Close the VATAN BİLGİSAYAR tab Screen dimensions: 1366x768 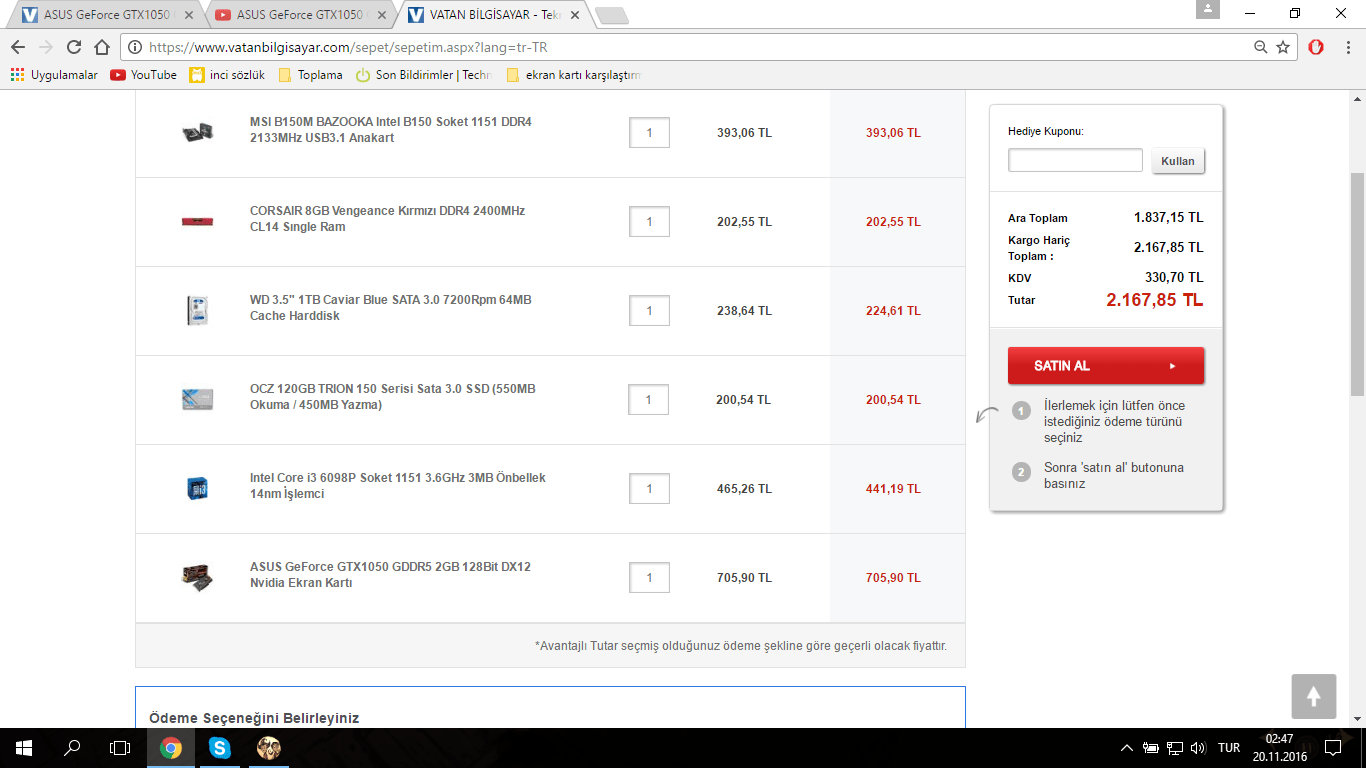[574, 15]
